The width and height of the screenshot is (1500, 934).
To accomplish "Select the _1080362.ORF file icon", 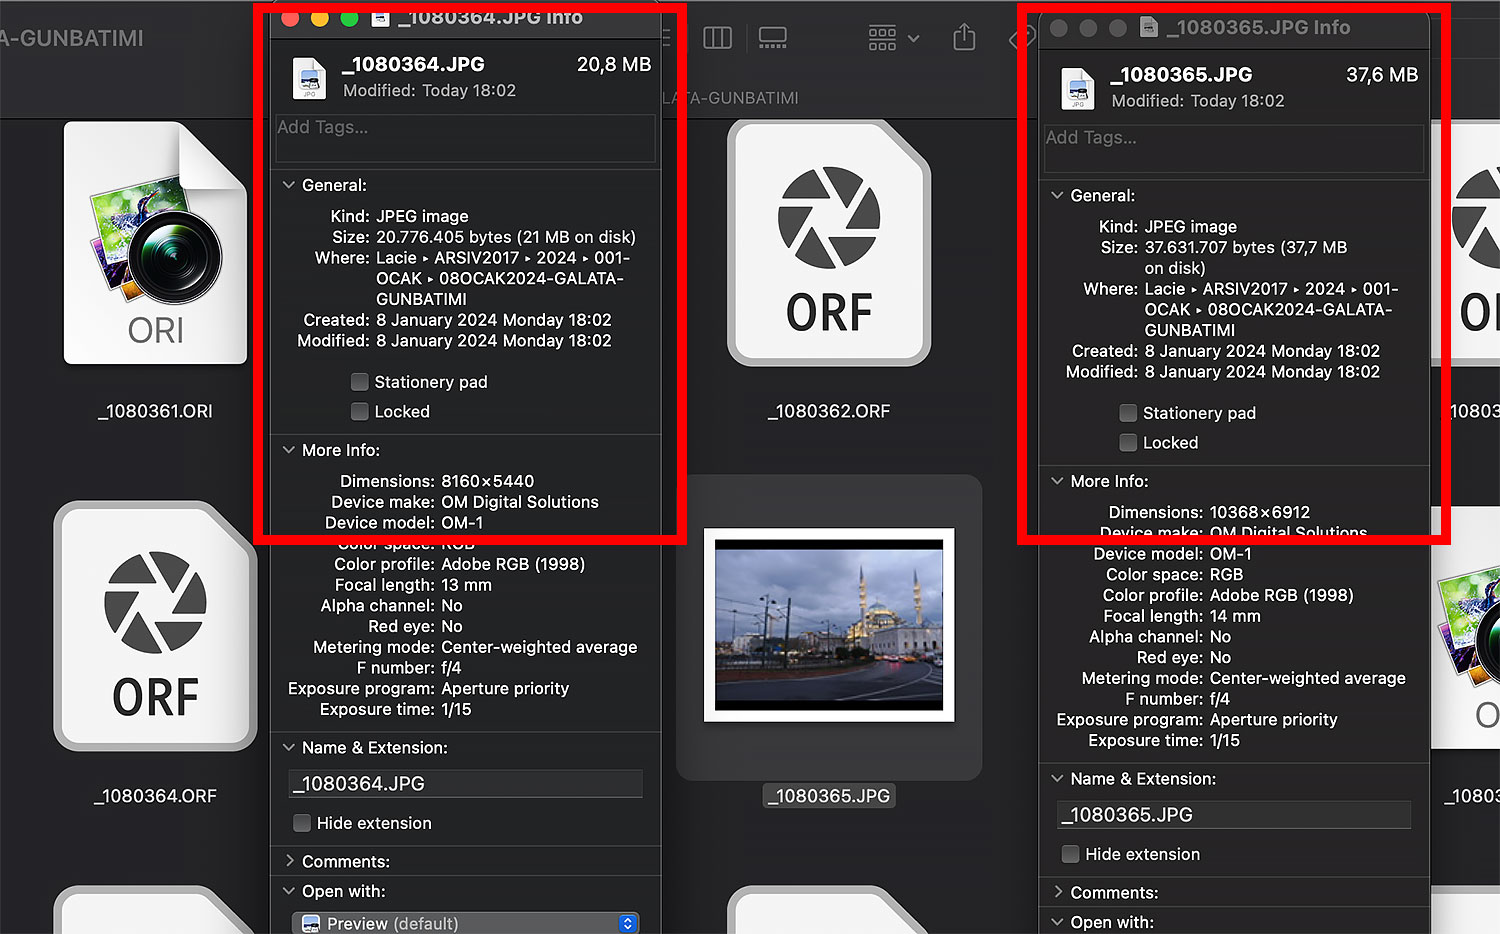I will (828, 243).
